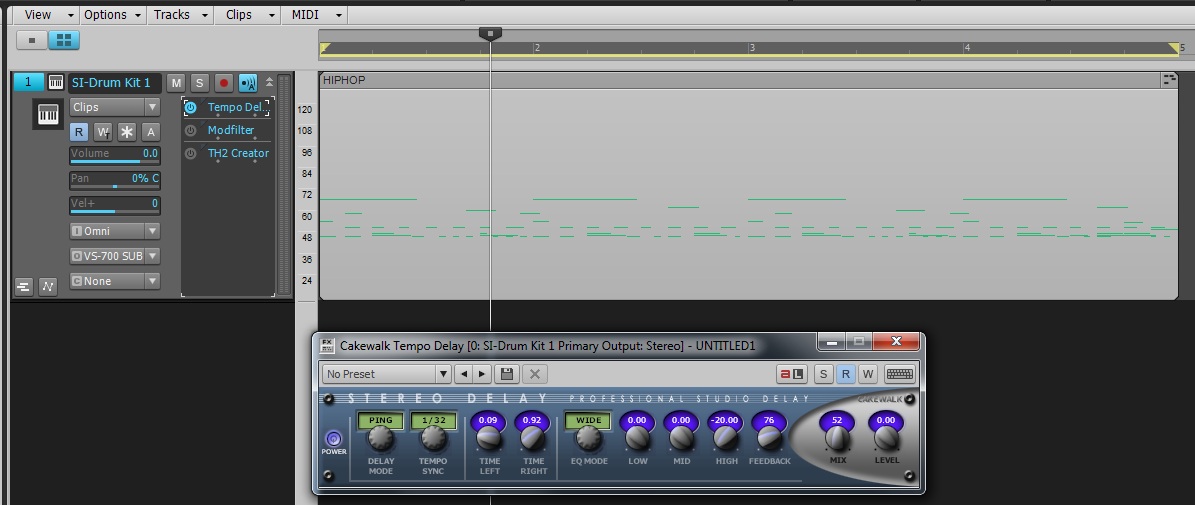Select TH2 Creator in the FX bin
Viewport: 1195px width, 505px height.
coord(238,153)
